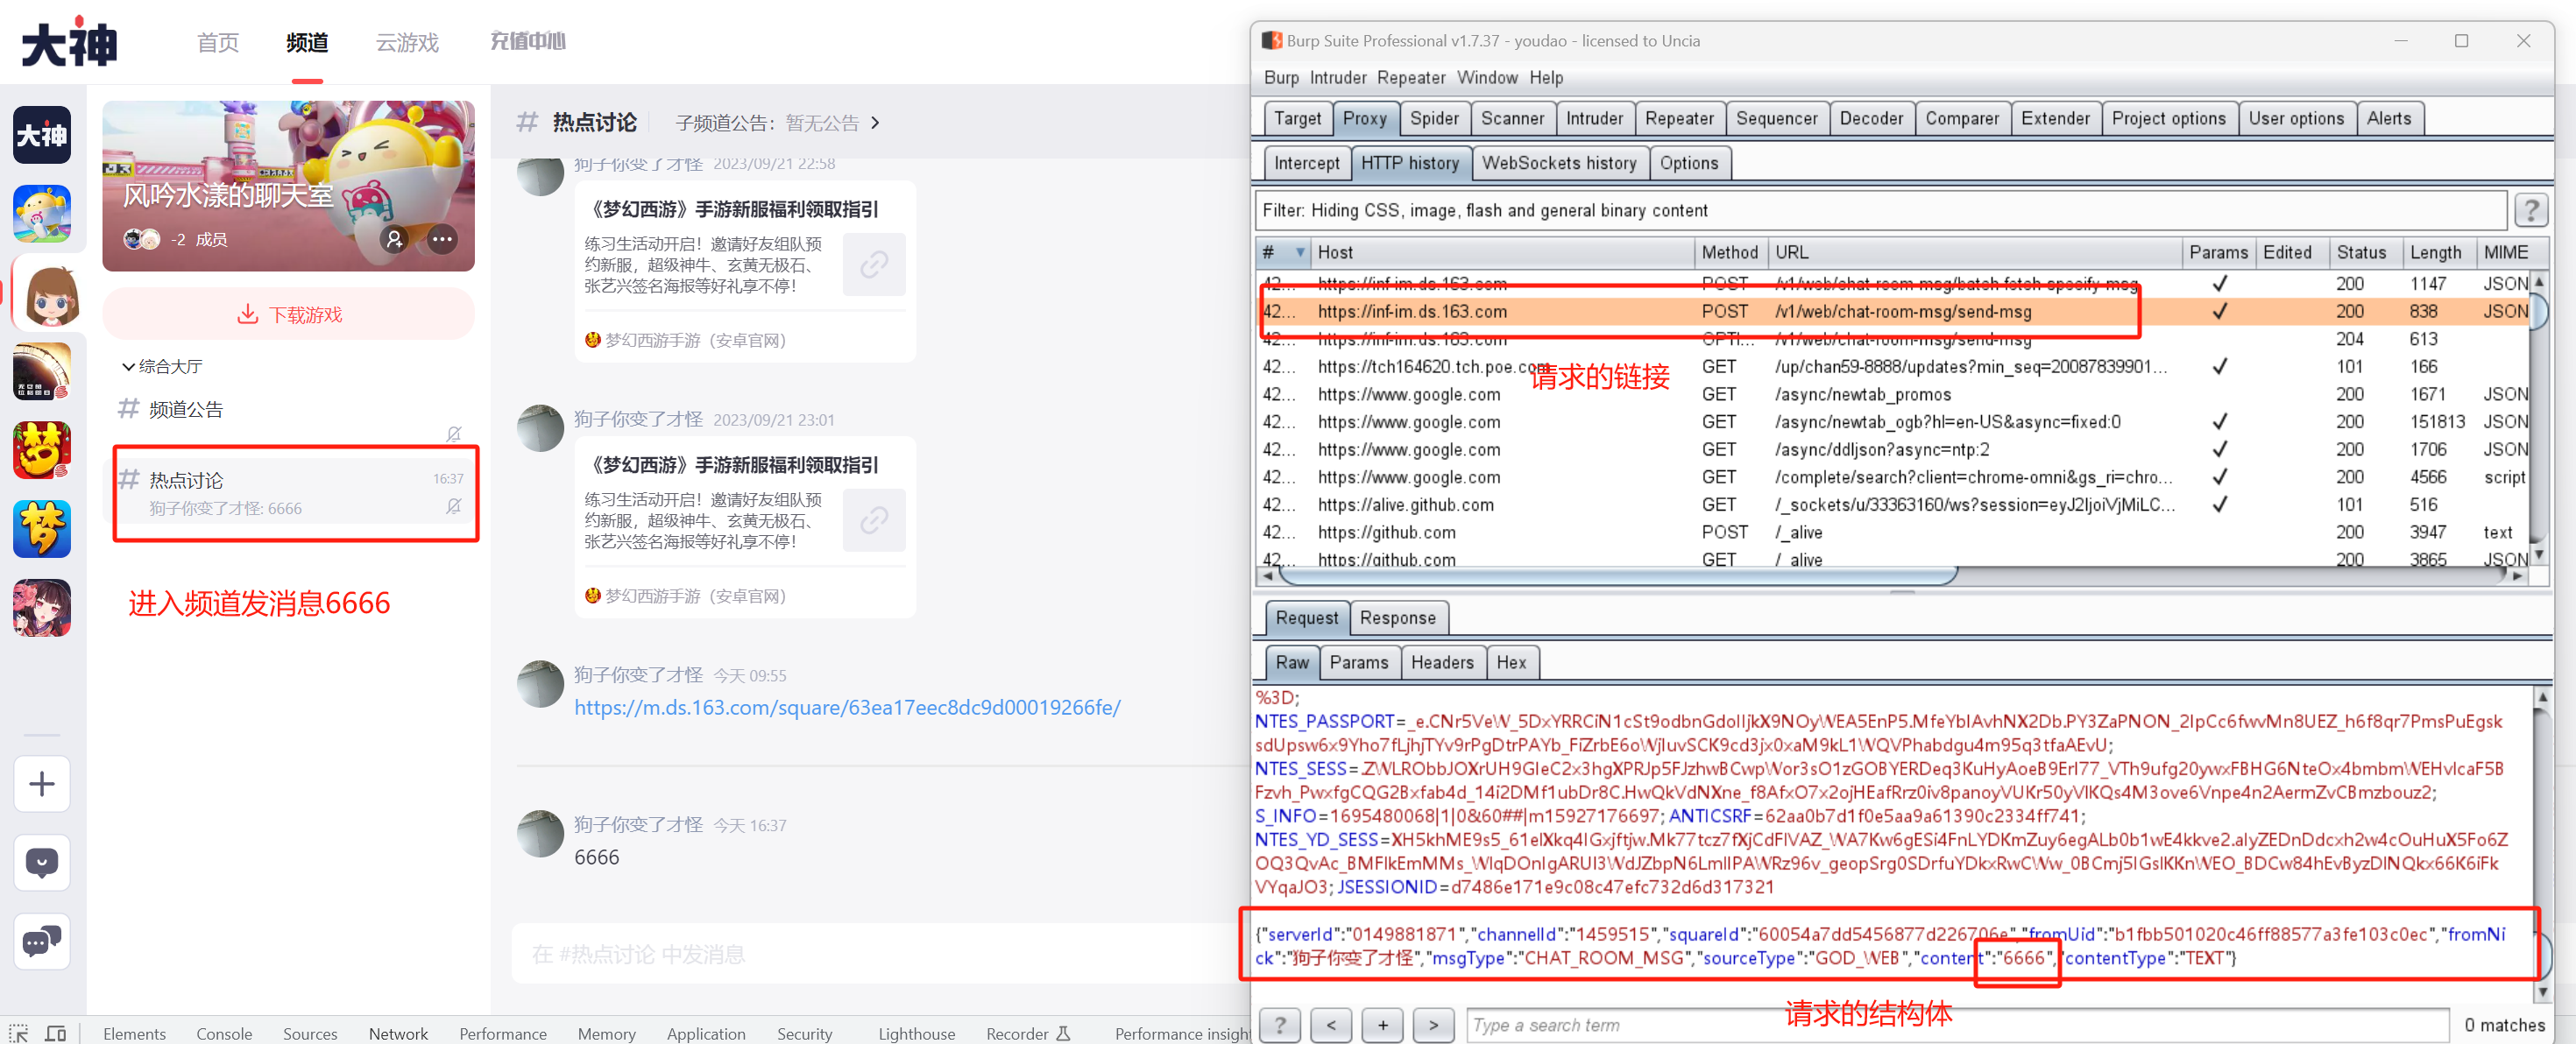Click the Intercept icon button
This screenshot has height=1044, width=2576.
(x=1306, y=163)
